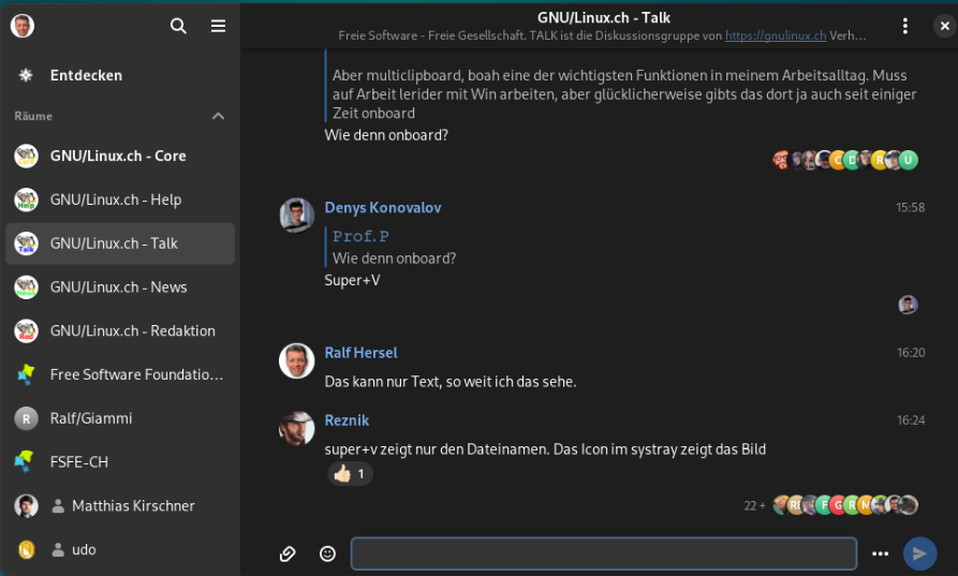Select the GNU/Linux.ch - Talk room
Viewport: 958px width, 576px height.
(x=120, y=243)
